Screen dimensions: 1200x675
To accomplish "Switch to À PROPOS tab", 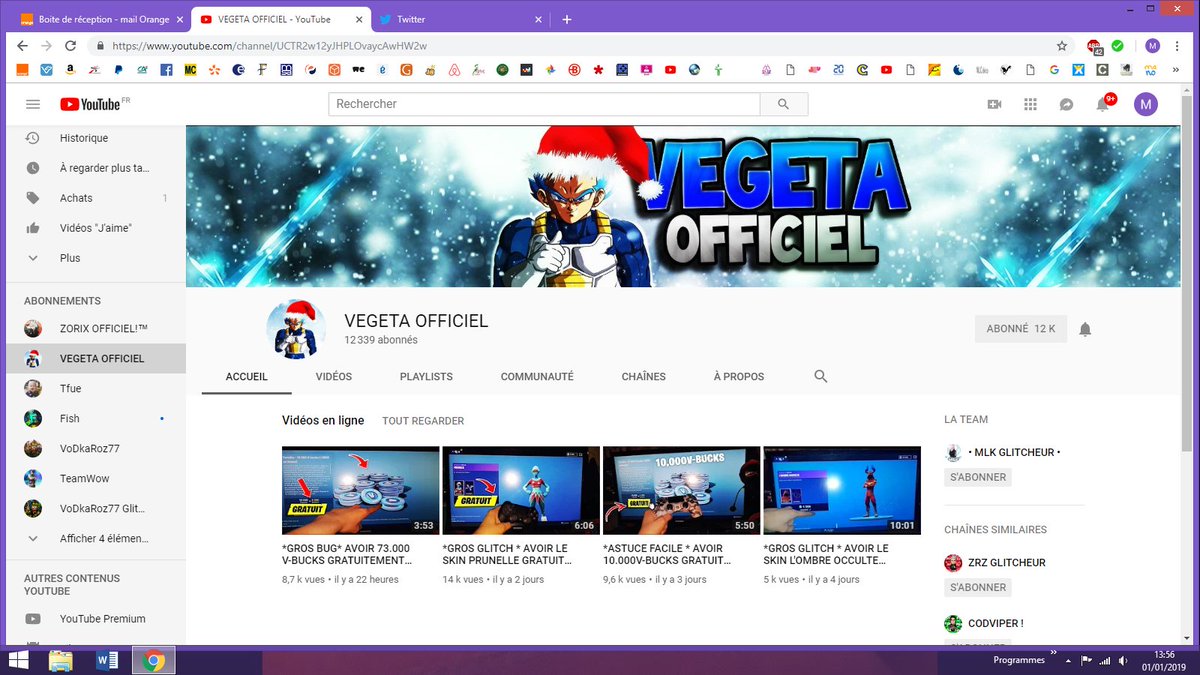I will 739,377.
